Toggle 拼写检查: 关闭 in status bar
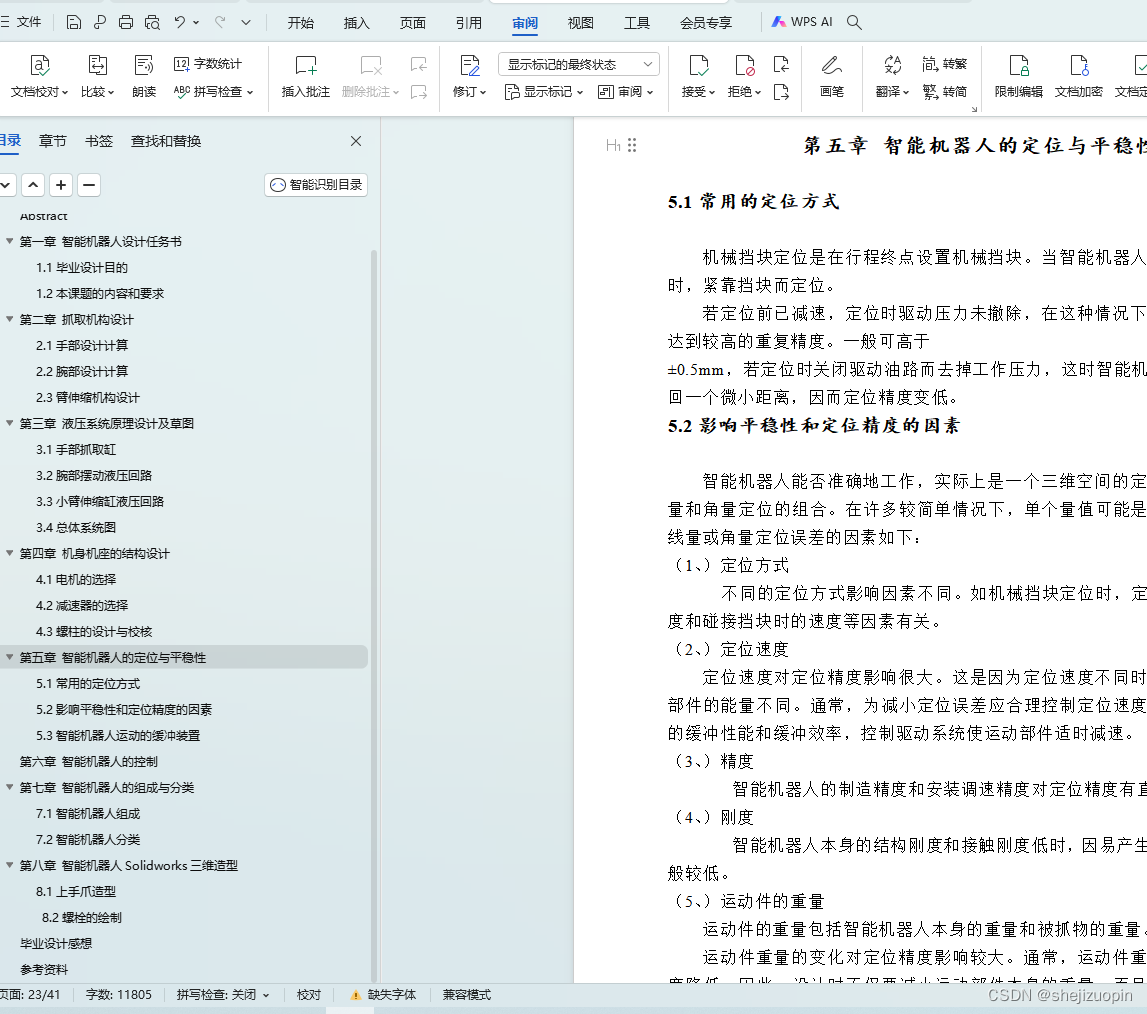 click(x=222, y=995)
